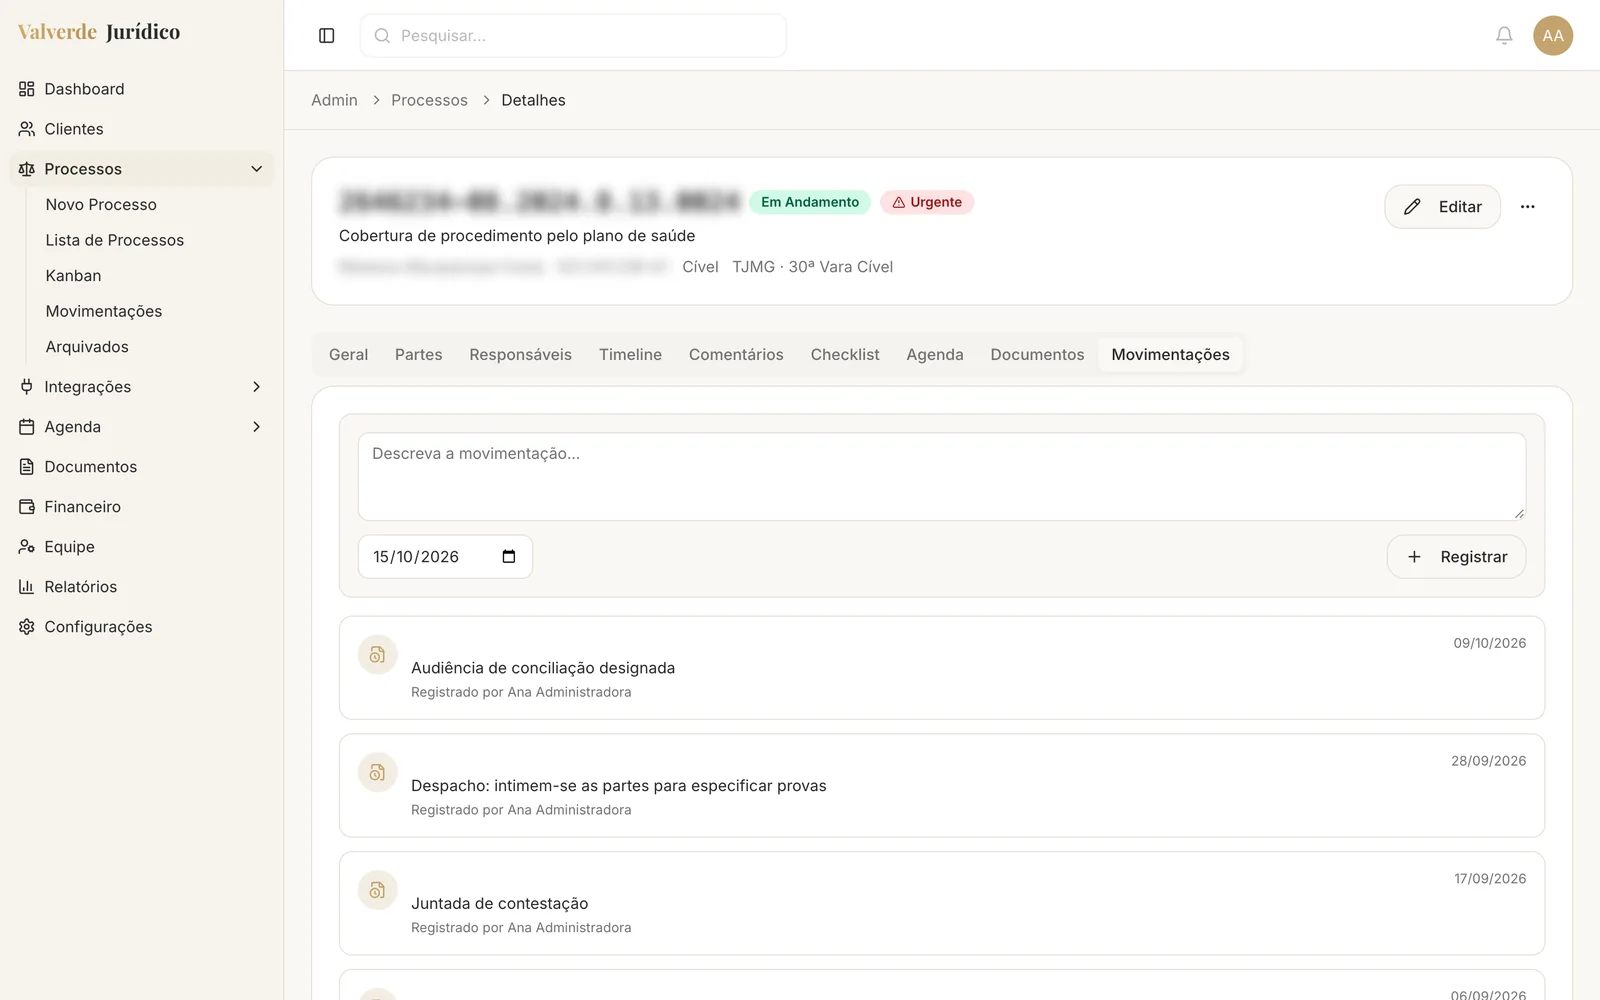Click the Equipe team icon
1600x1000 pixels.
pos(27,547)
